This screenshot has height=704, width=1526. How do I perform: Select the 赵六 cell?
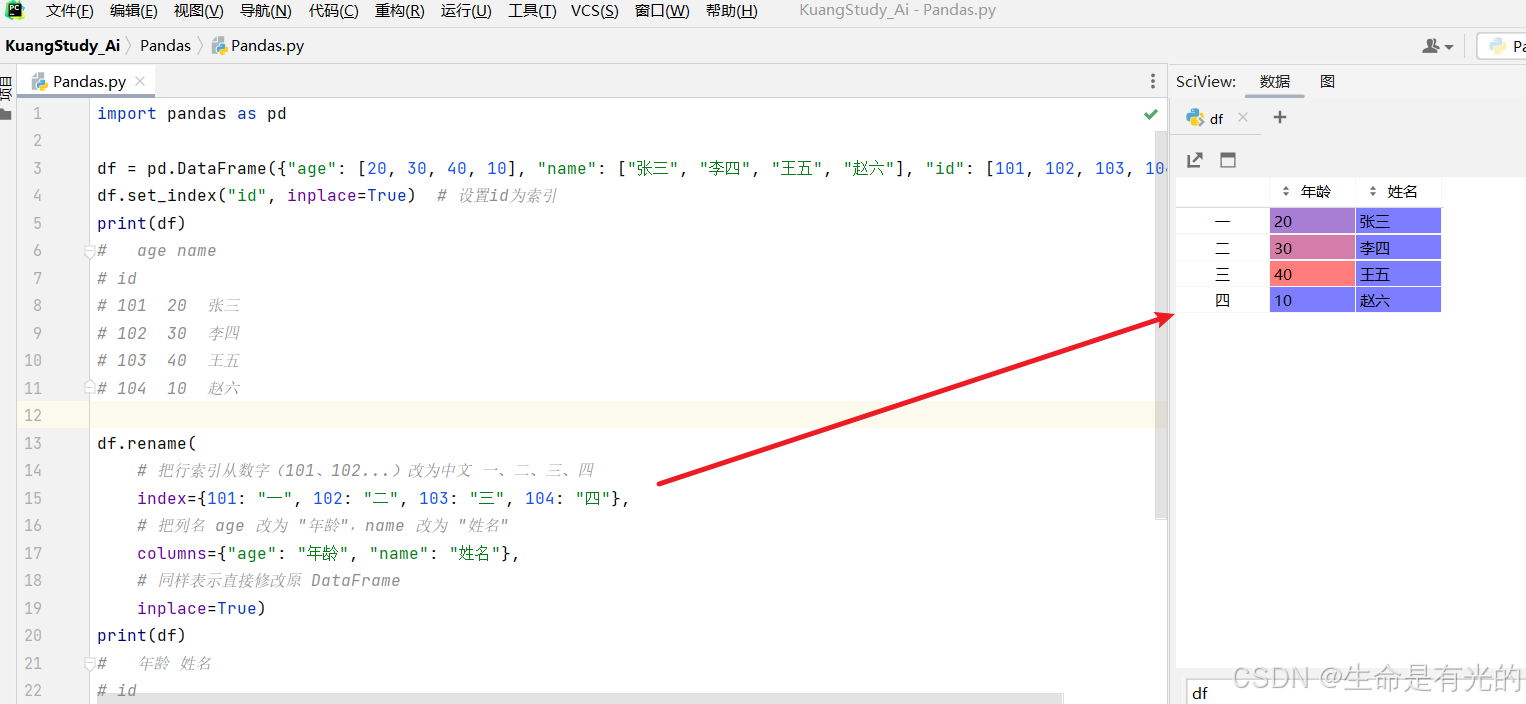pyautogui.click(x=1398, y=299)
